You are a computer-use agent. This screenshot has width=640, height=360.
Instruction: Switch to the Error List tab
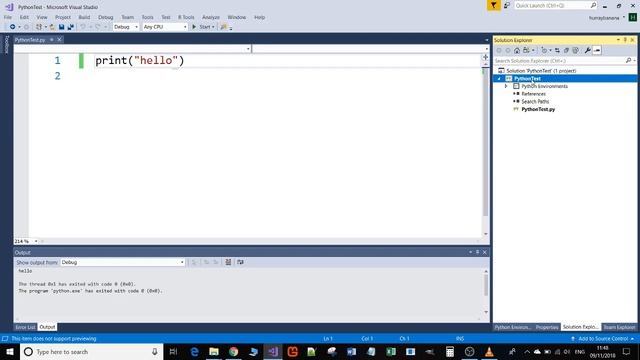(x=25, y=327)
